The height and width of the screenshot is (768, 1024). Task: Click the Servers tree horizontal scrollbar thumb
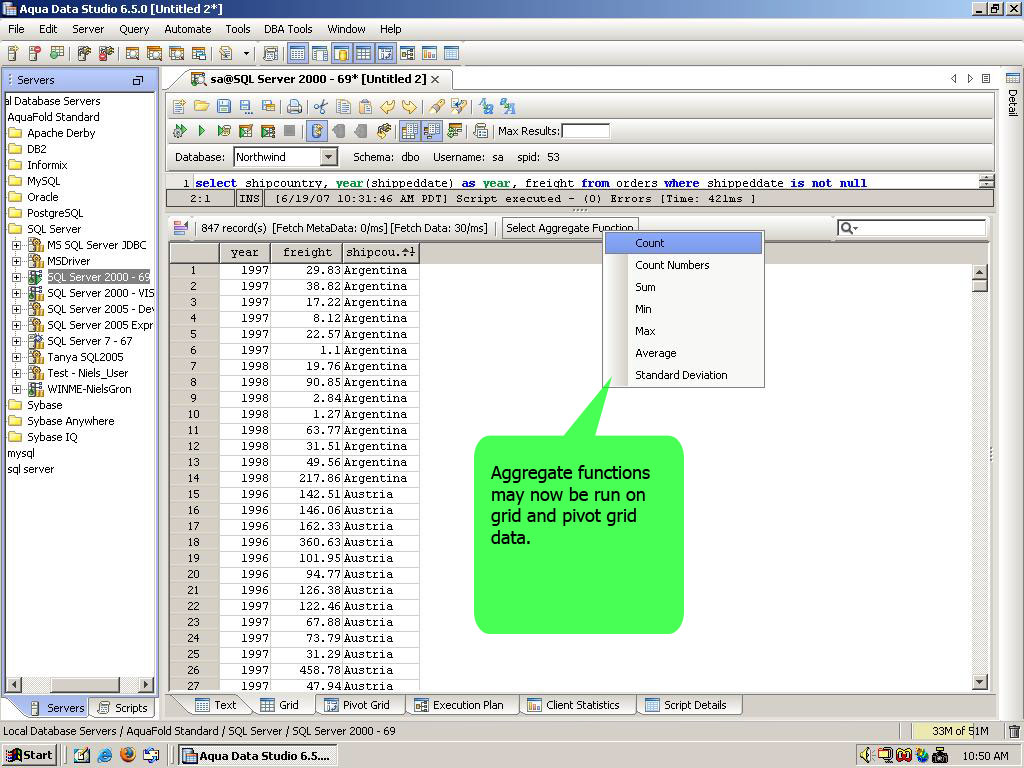pyautogui.click(x=85, y=684)
